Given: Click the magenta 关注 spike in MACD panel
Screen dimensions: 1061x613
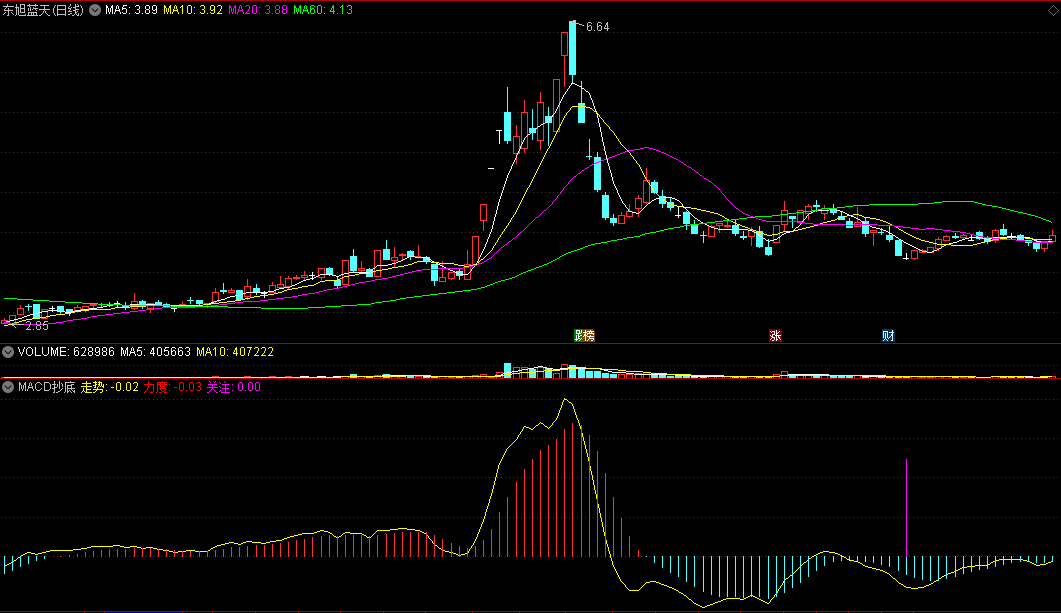Looking at the screenshot, I should pos(907,507).
